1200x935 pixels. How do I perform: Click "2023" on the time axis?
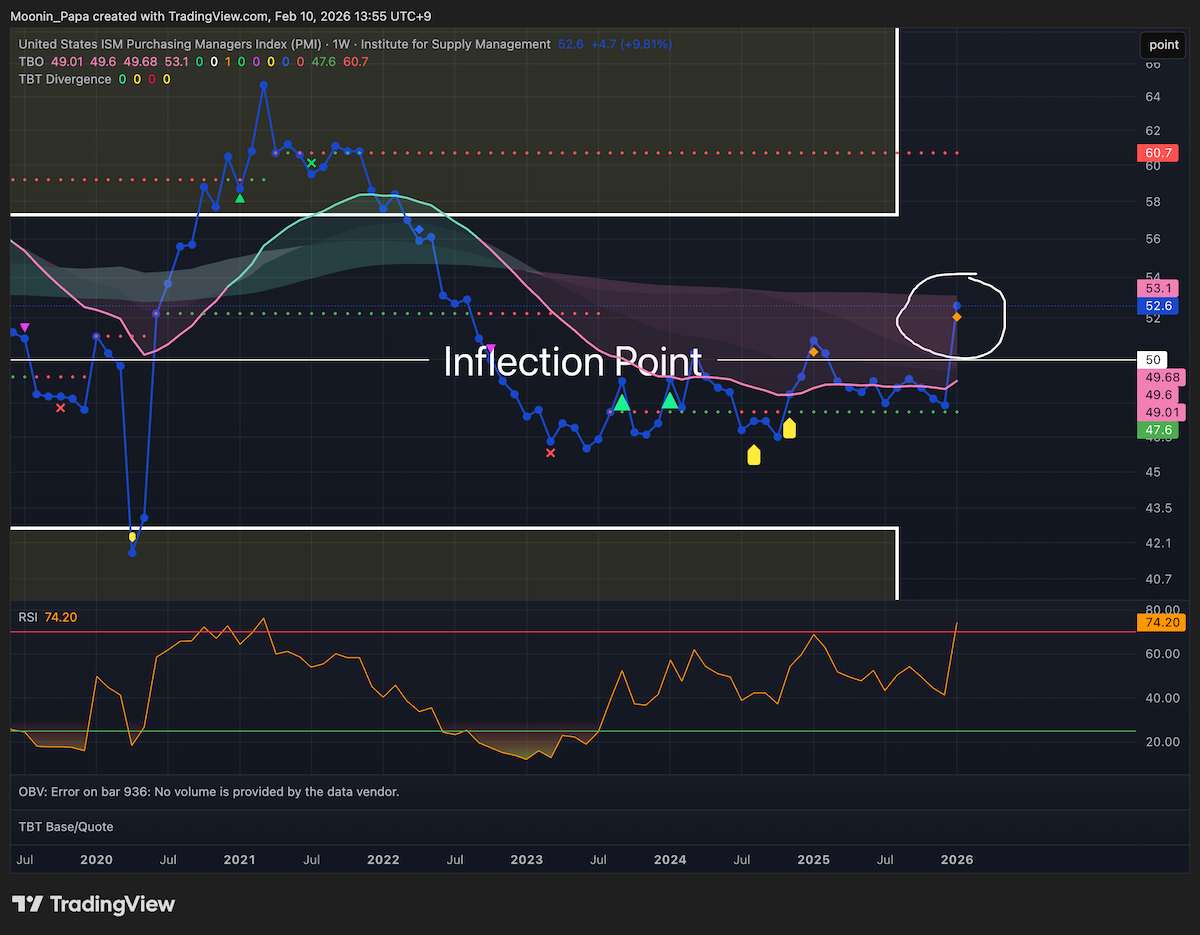click(x=527, y=859)
